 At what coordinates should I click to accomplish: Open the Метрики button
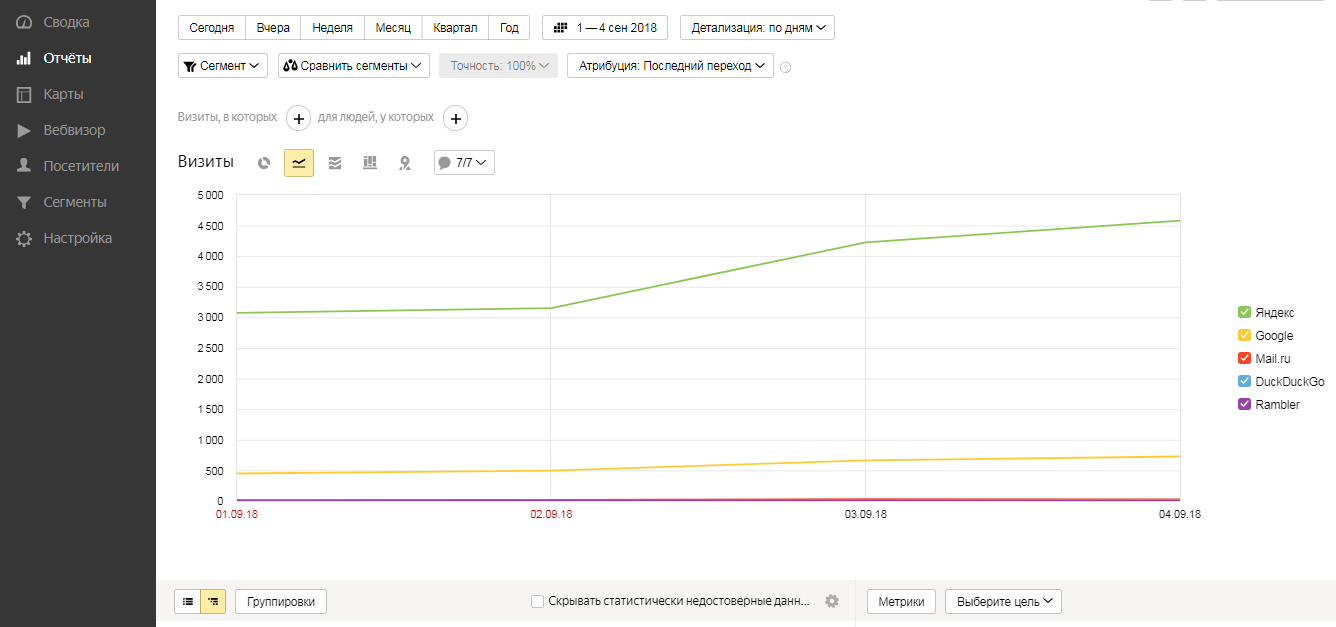click(901, 601)
